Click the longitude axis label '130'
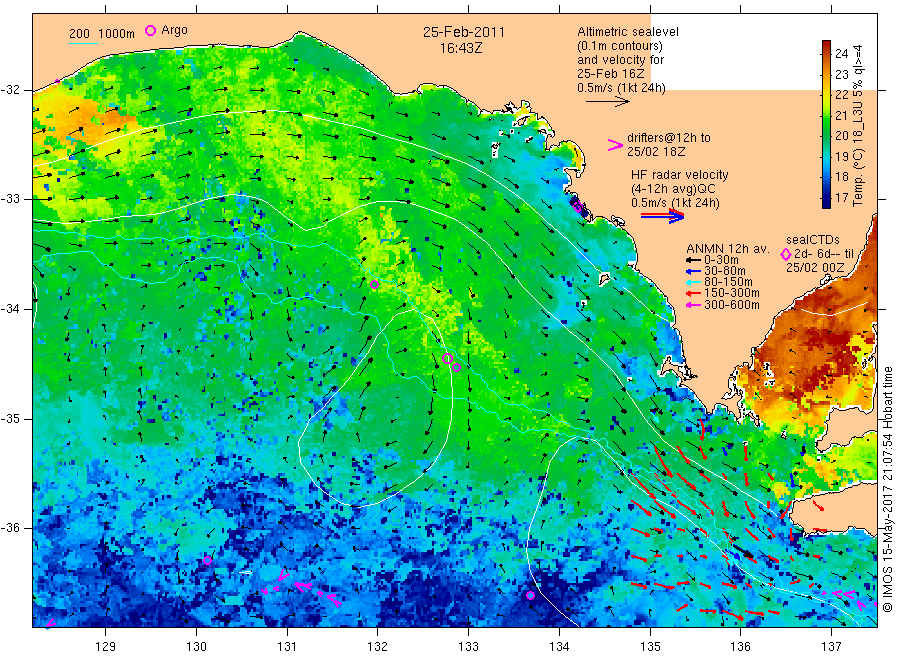900x660 pixels. [x=196, y=647]
